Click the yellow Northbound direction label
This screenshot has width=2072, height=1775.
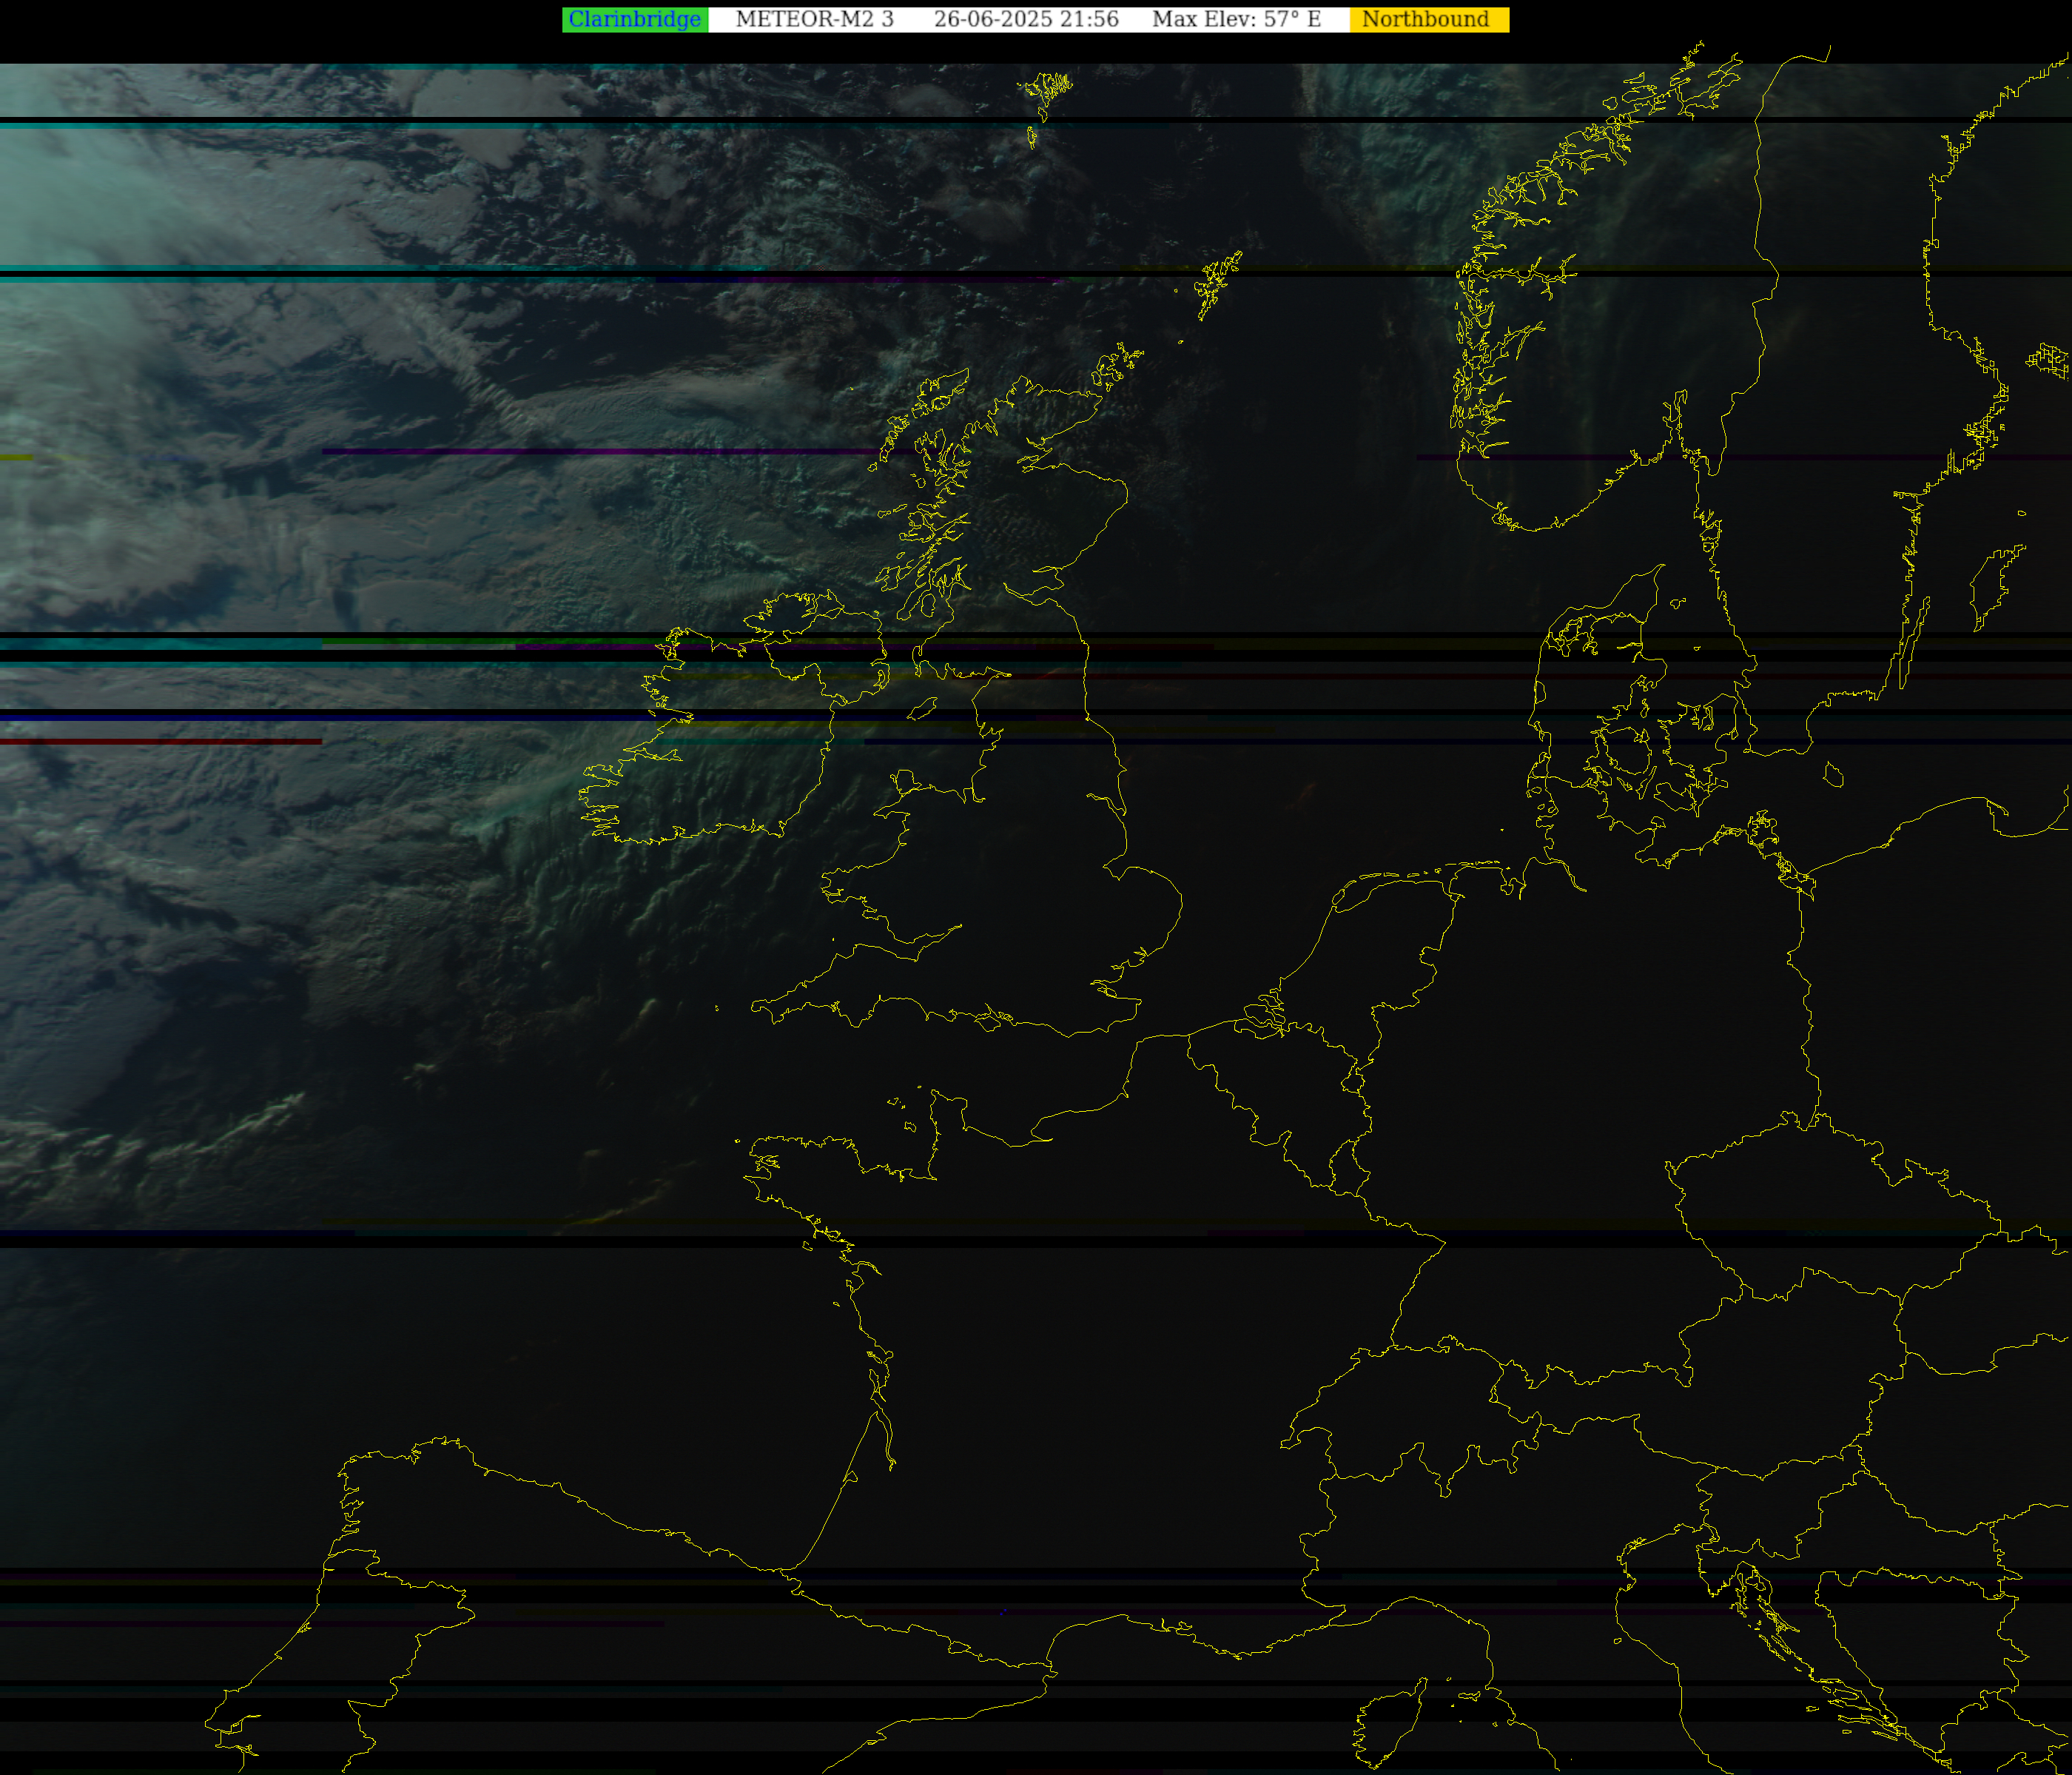pyautogui.click(x=1429, y=20)
